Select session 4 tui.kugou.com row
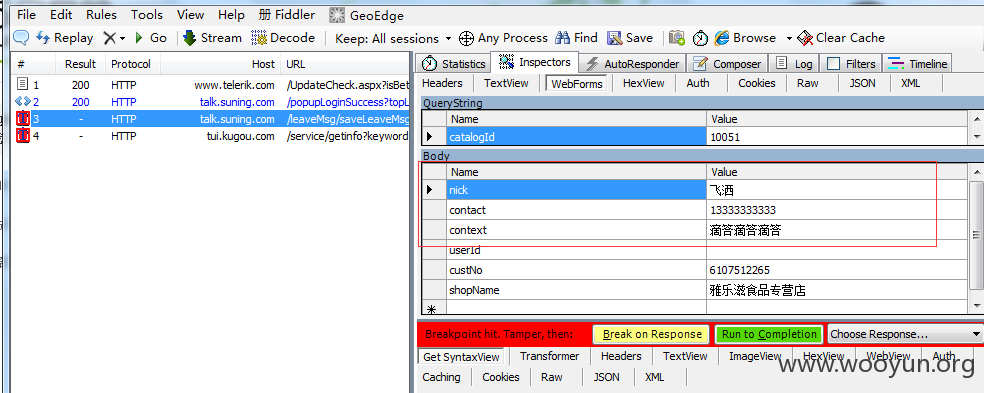984x393 pixels. click(x=211, y=136)
